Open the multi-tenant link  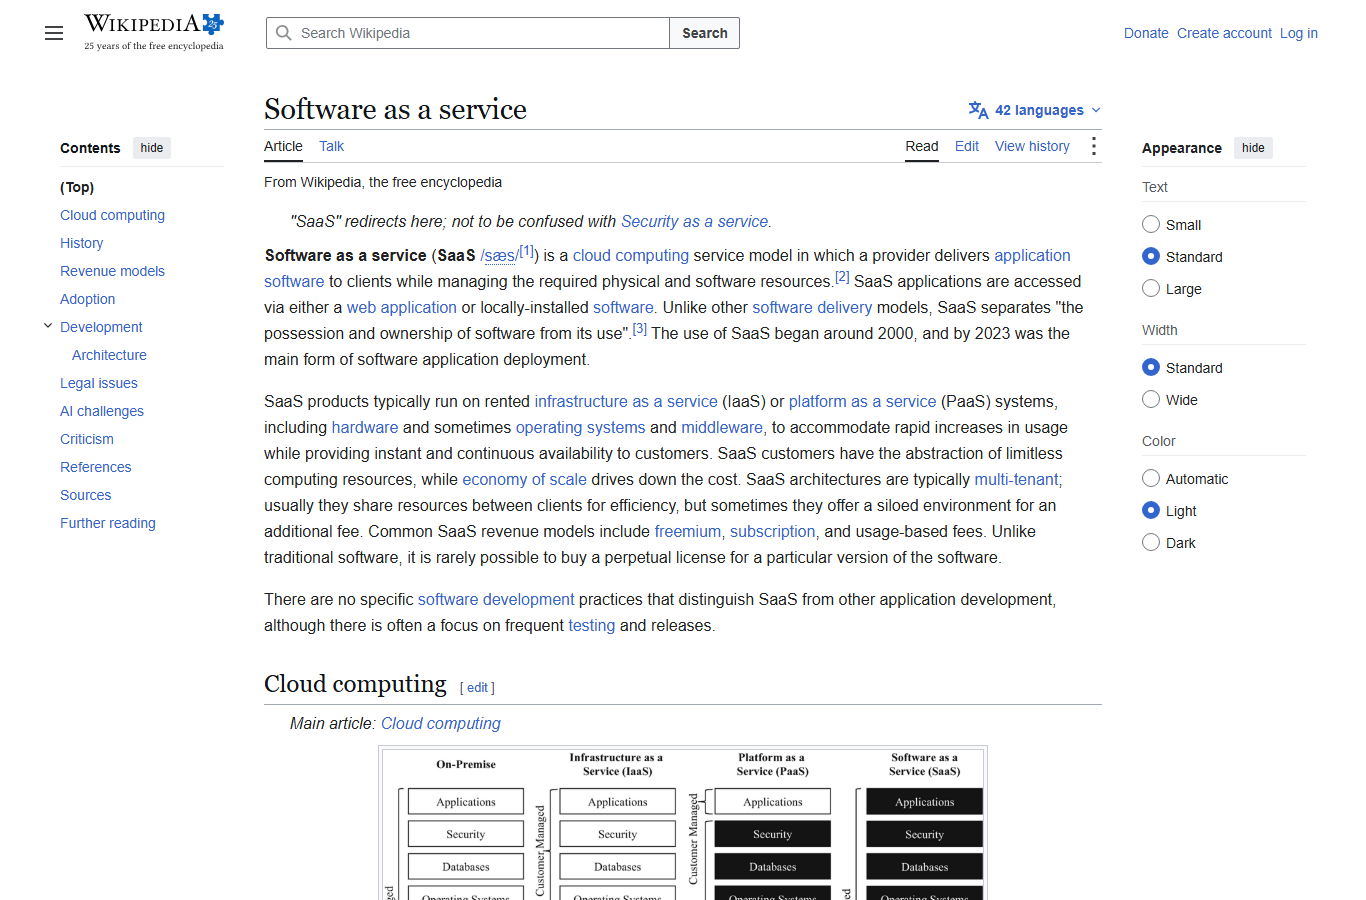click(1016, 479)
